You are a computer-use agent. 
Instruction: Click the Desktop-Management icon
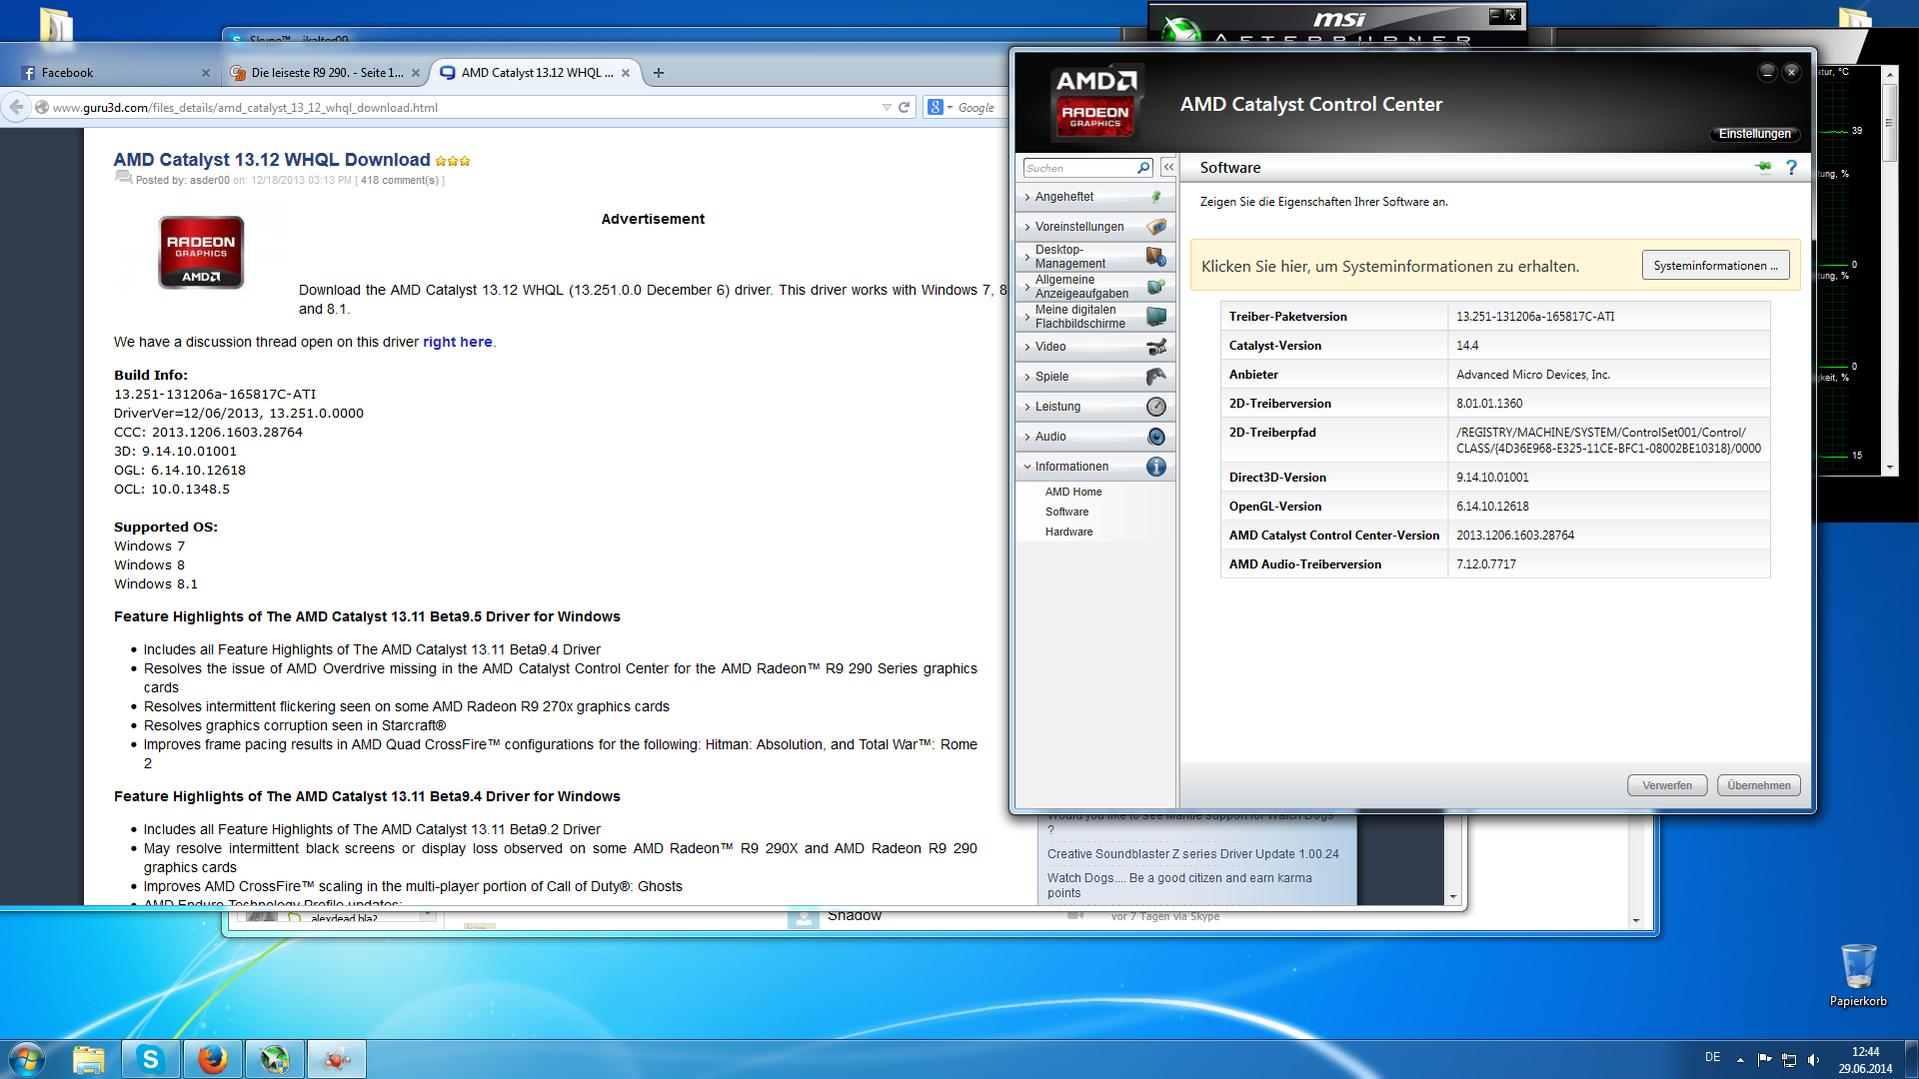1156,257
